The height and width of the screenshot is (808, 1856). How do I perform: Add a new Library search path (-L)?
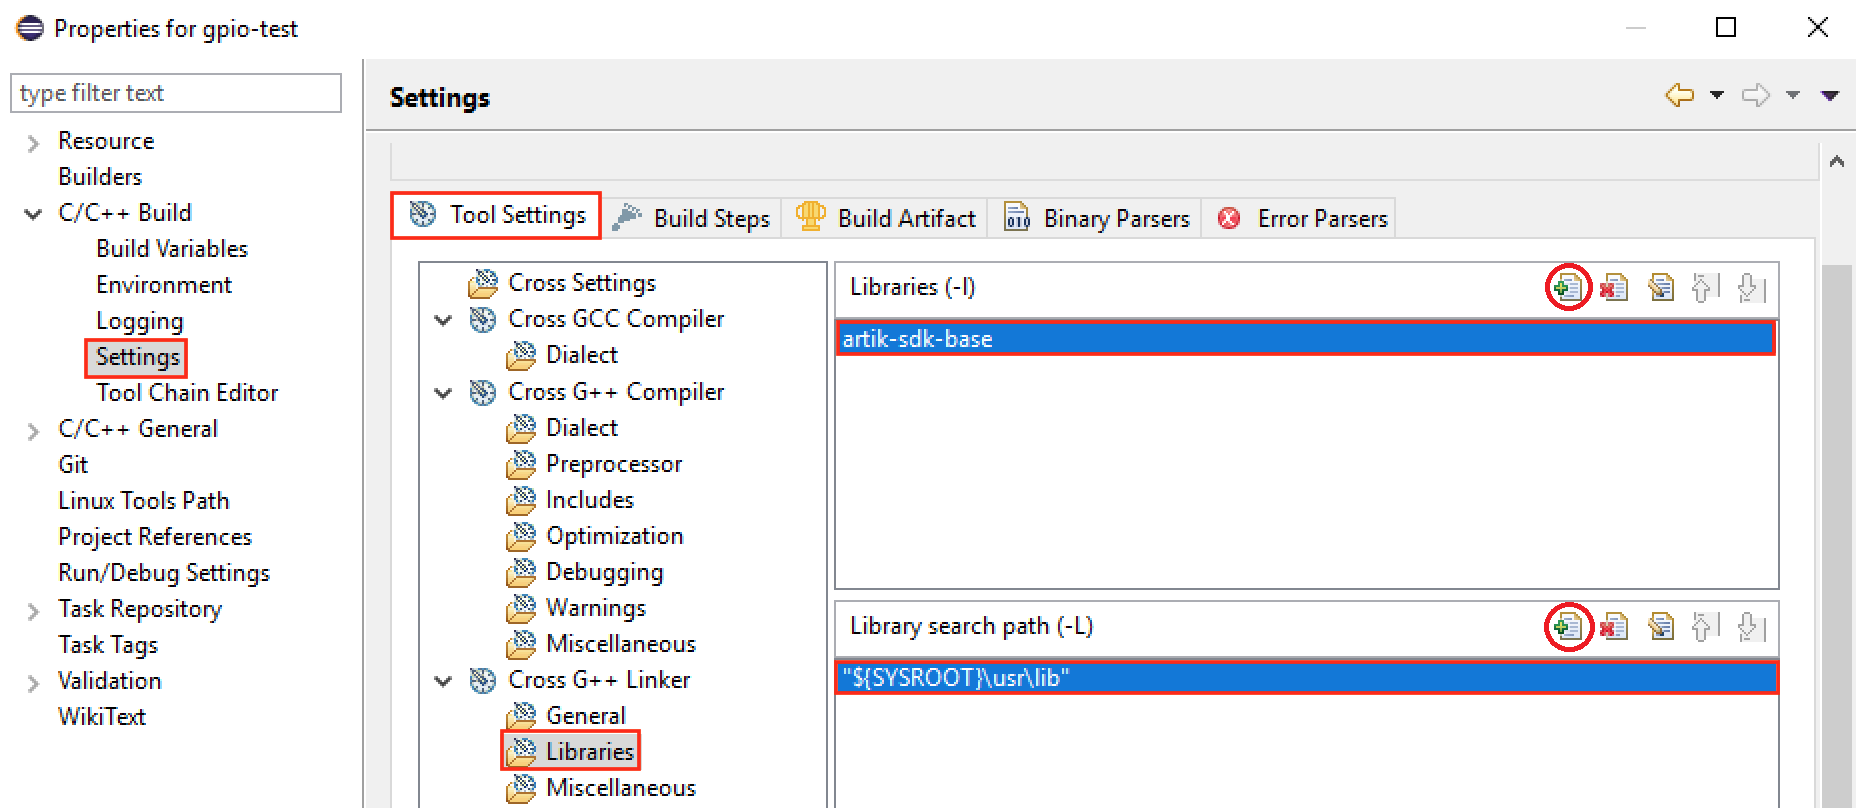pos(1567,627)
